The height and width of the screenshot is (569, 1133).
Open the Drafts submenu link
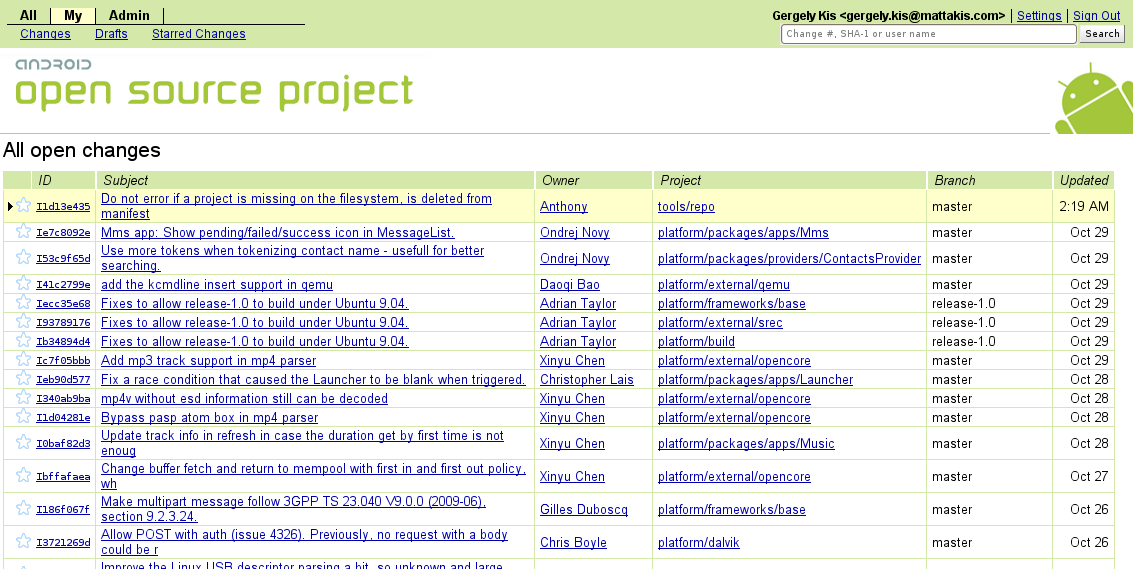pos(111,34)
